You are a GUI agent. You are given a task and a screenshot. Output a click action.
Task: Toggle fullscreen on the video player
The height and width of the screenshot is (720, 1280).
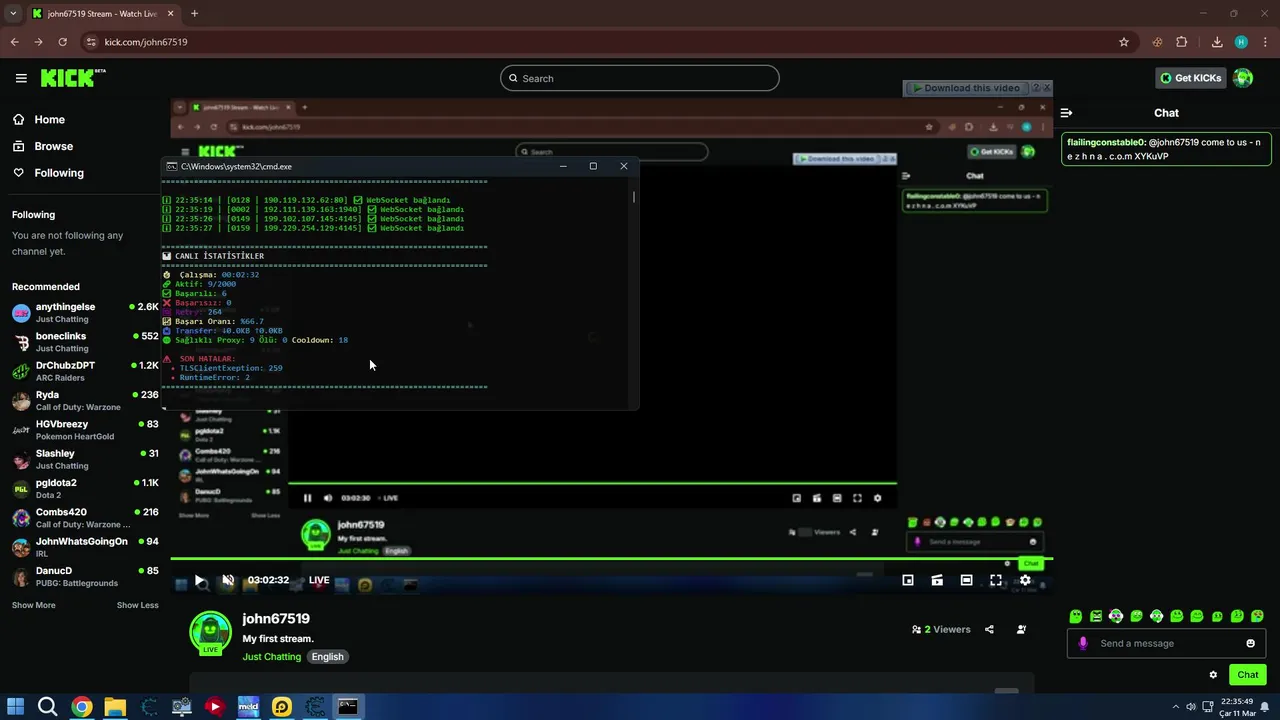coord(996,580)
